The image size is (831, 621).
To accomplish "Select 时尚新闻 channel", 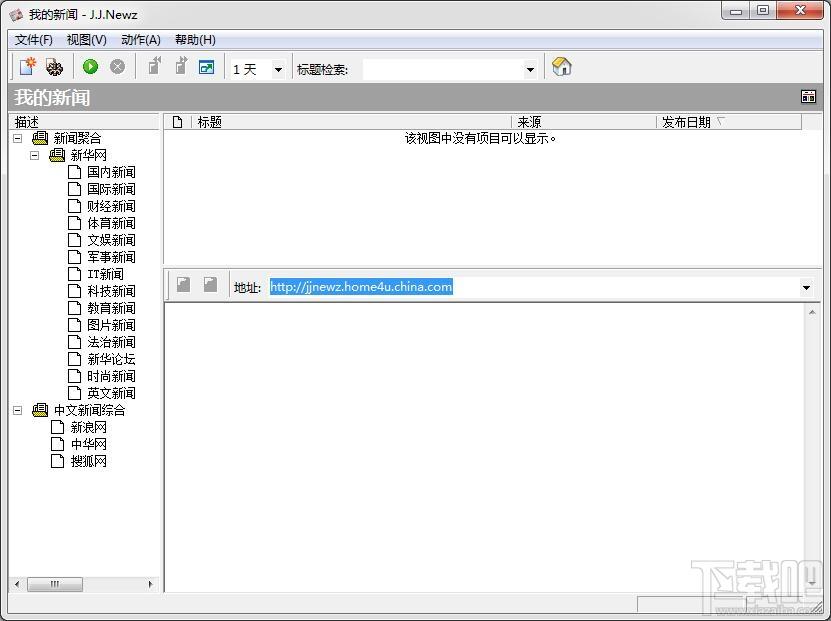I will 111,376.
